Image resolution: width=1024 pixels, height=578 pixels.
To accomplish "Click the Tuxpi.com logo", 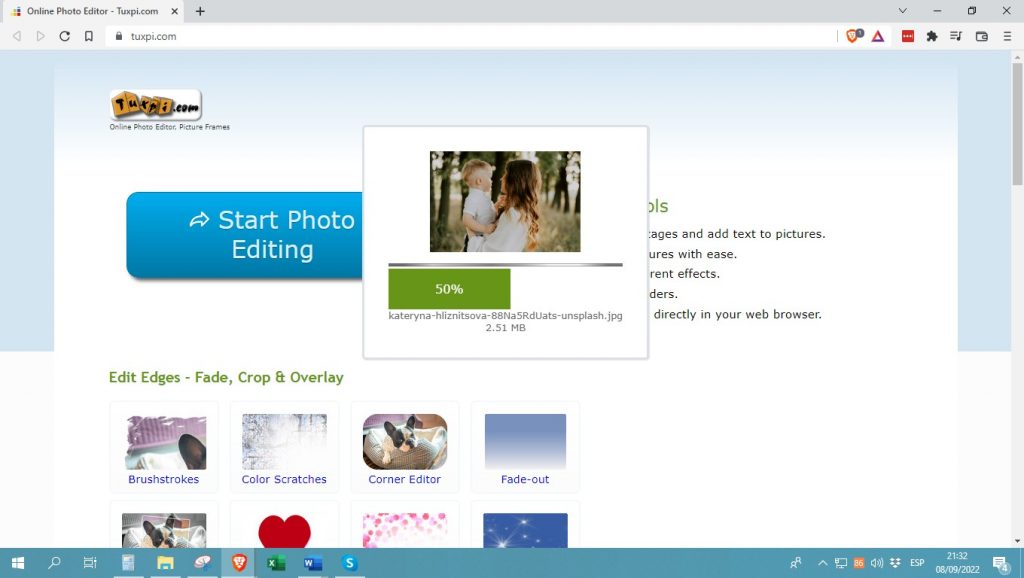I will tap(156, 105).
